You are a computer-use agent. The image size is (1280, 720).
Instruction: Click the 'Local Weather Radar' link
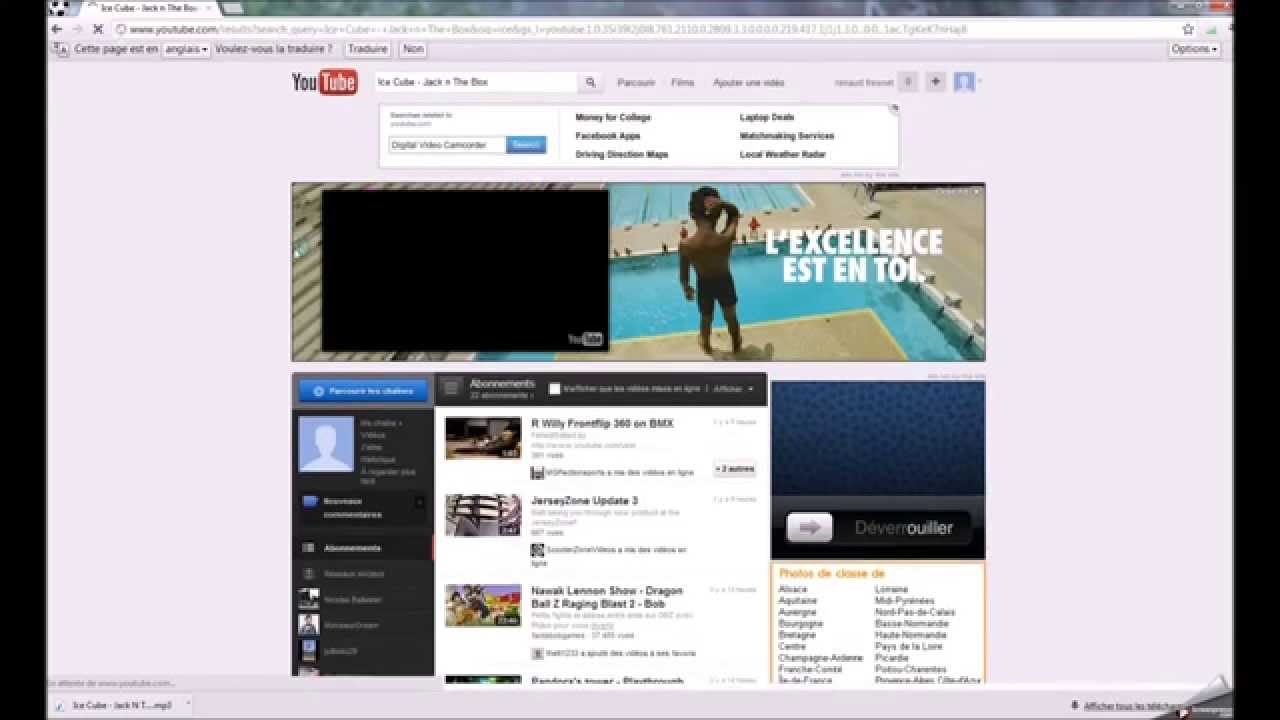coord(783,155)
